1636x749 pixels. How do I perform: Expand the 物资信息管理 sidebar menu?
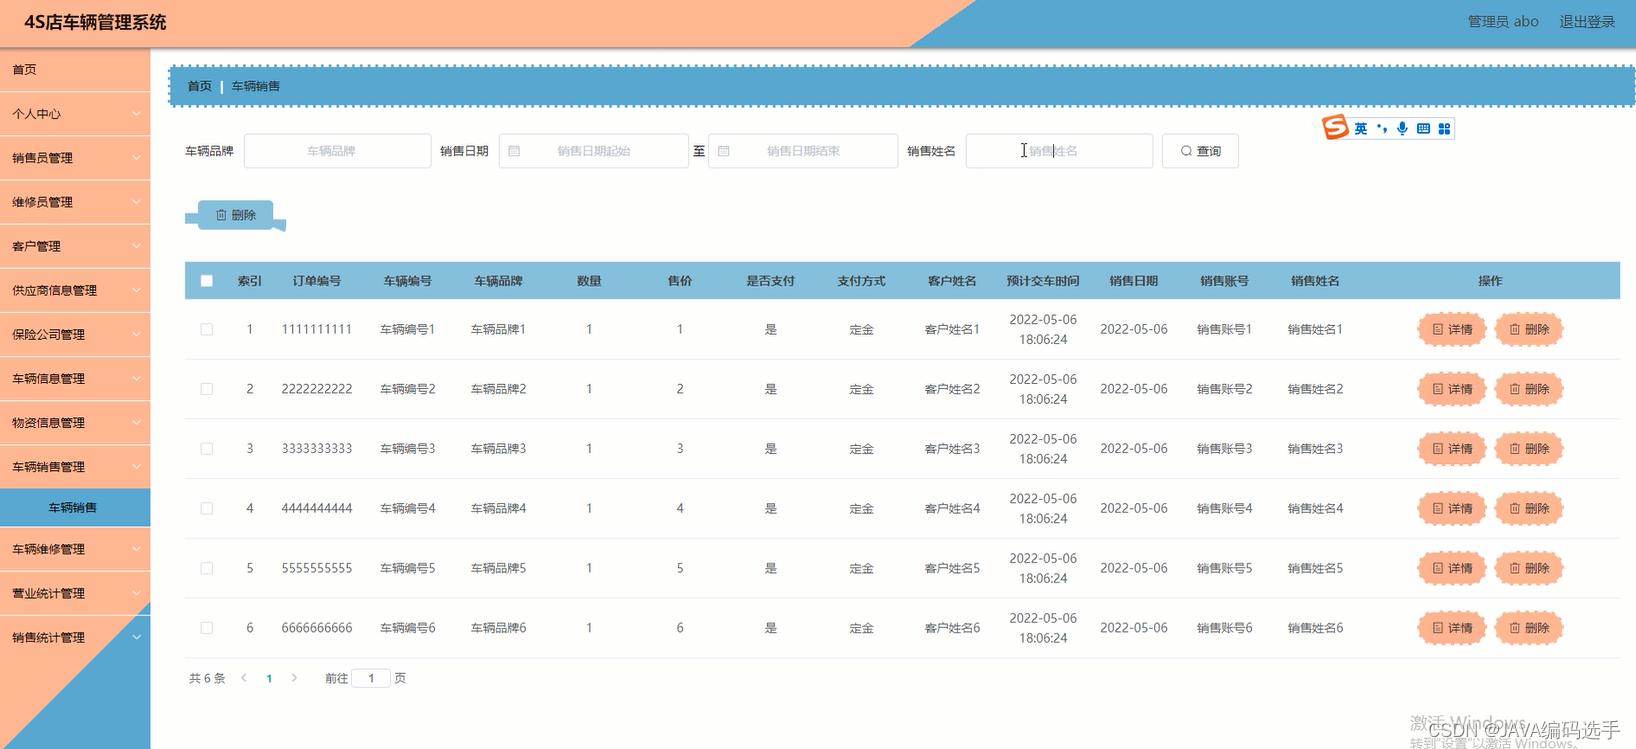(75, 422)
